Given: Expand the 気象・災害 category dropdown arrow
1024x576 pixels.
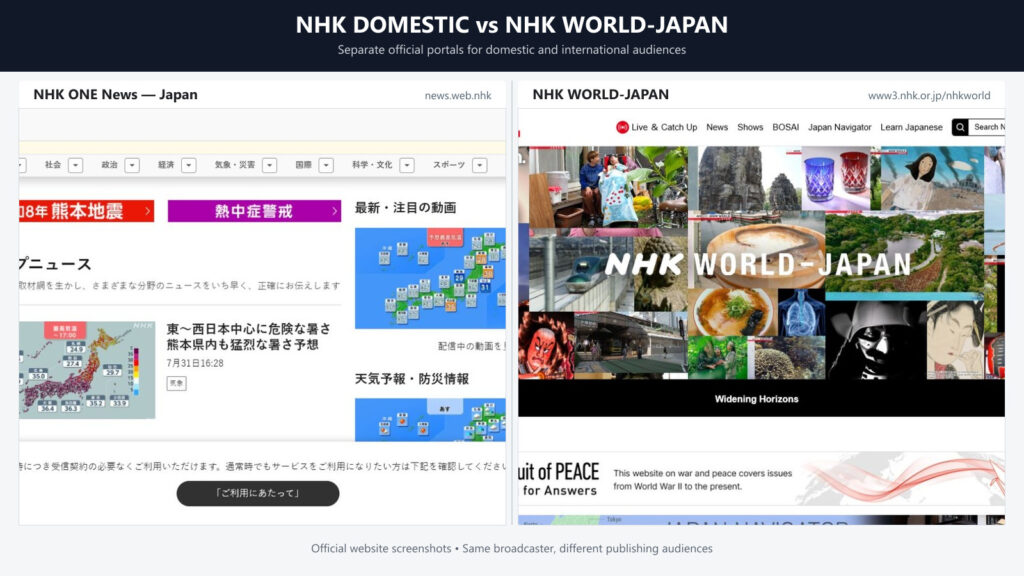Looking at the screenshot, I should point(269,165).
